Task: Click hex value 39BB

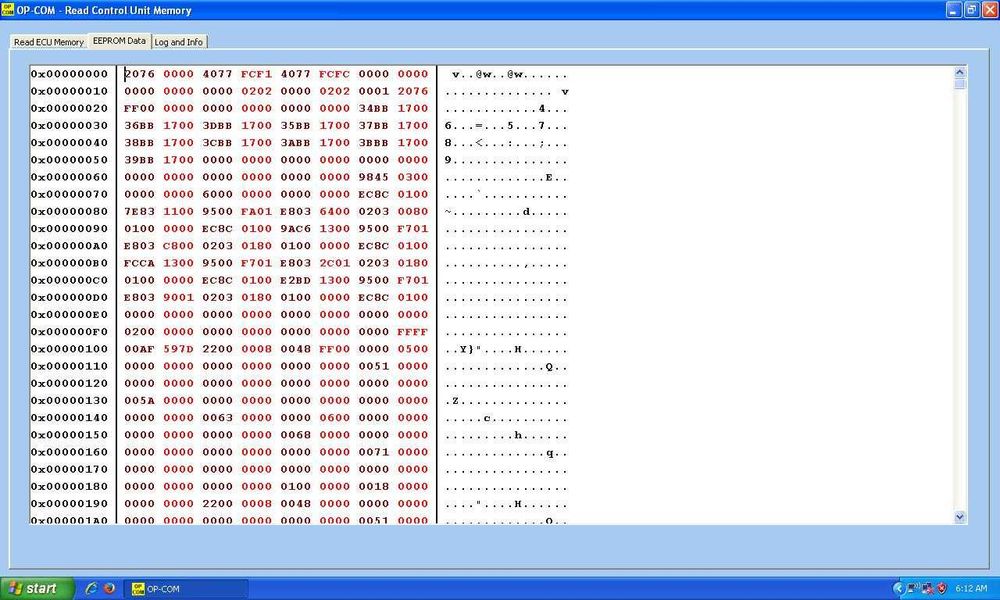Action: coord(139,160)
